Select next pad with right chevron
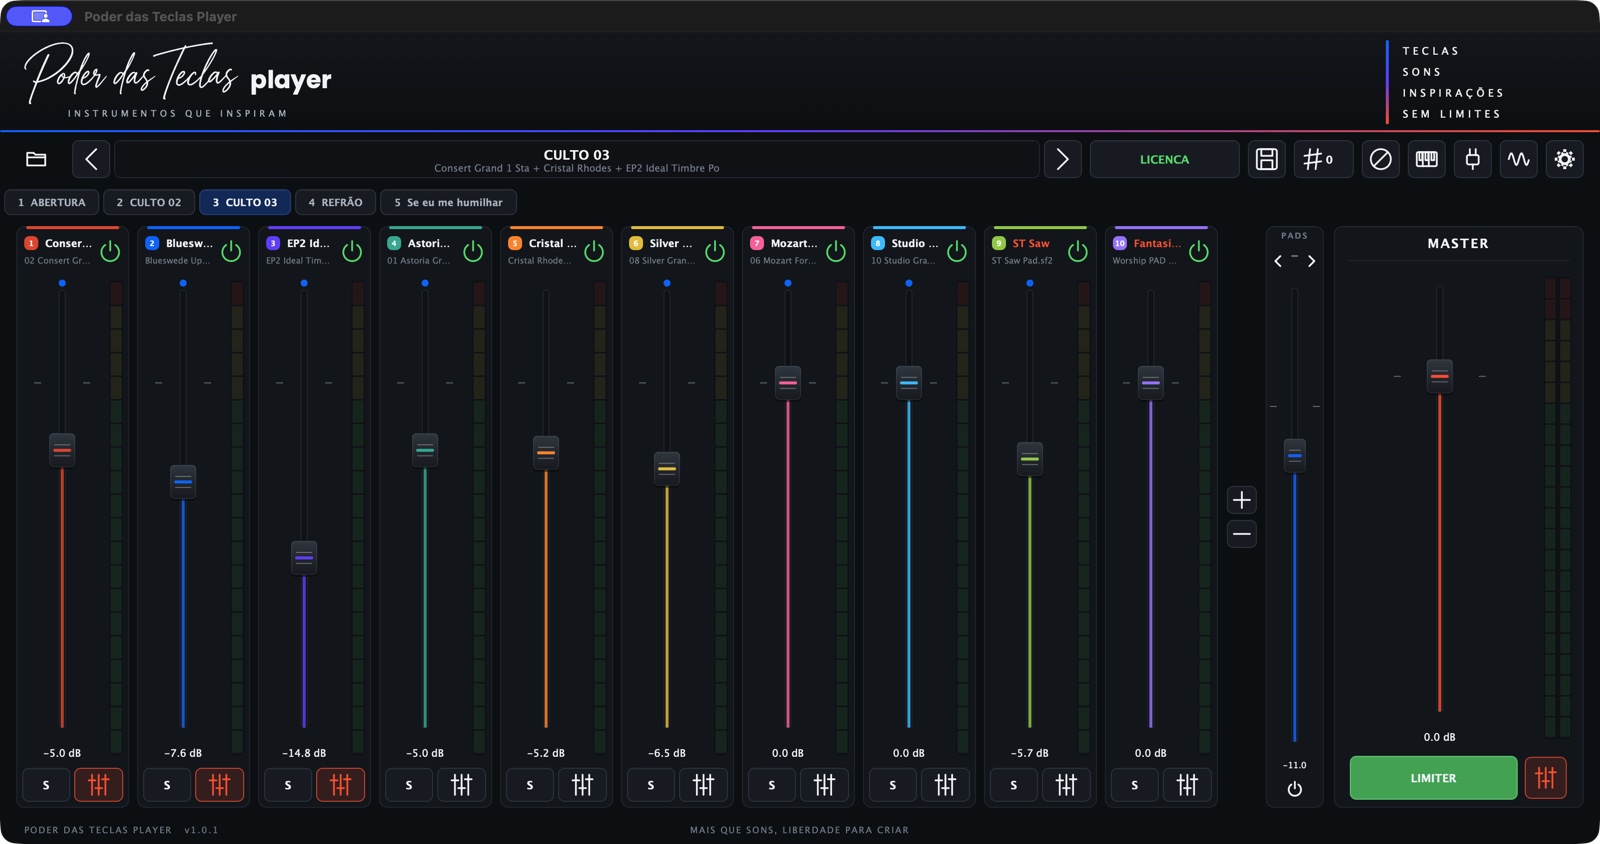Screen dimensions: 1600x844 click(1311, 261)
